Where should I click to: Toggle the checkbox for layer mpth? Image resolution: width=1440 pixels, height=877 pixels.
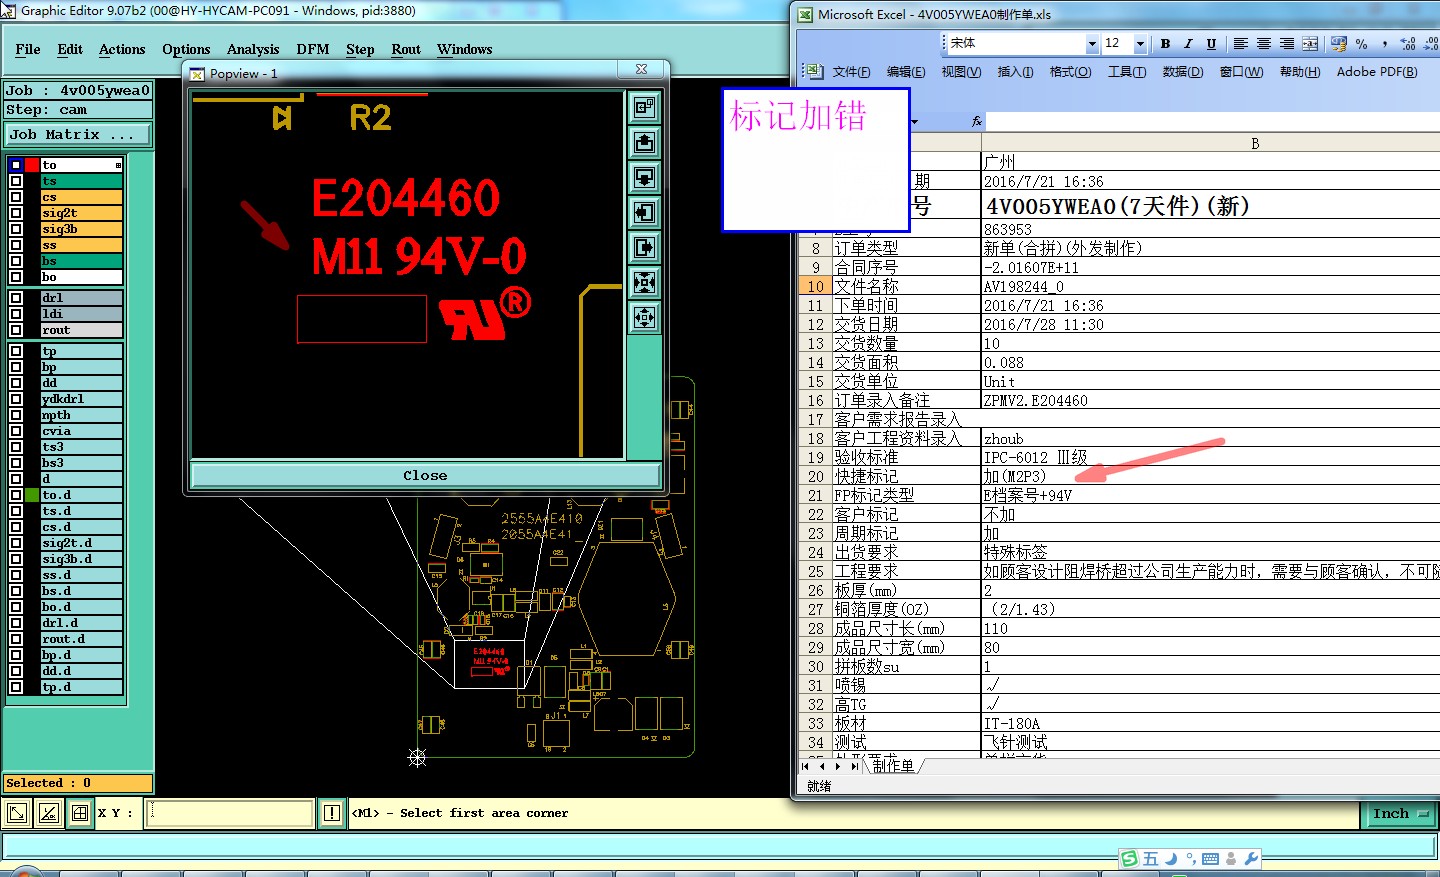pyautogui.click(x=16, y=415)
